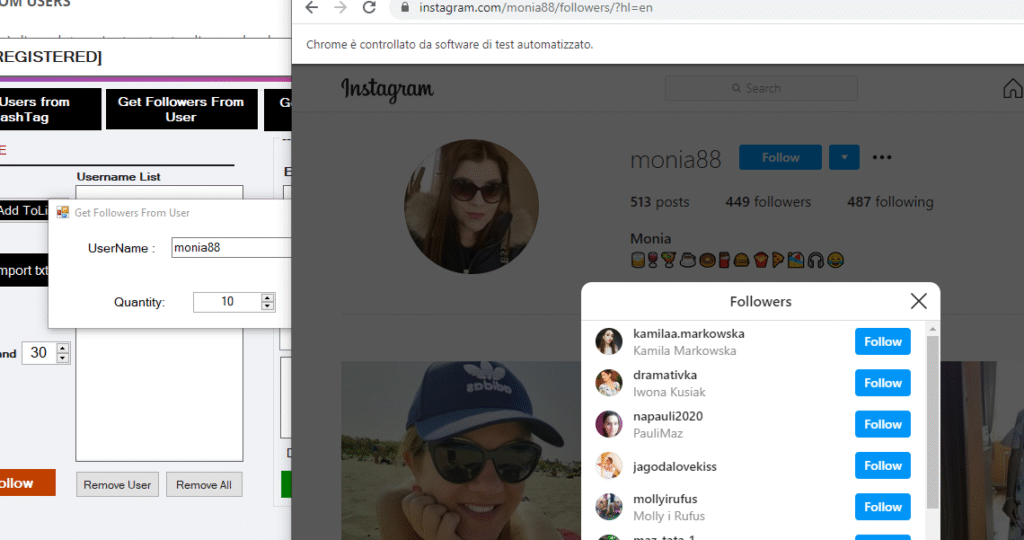Open the three-dots options menu on profile
1024x540 pixels.
click(x=881, y=158)
